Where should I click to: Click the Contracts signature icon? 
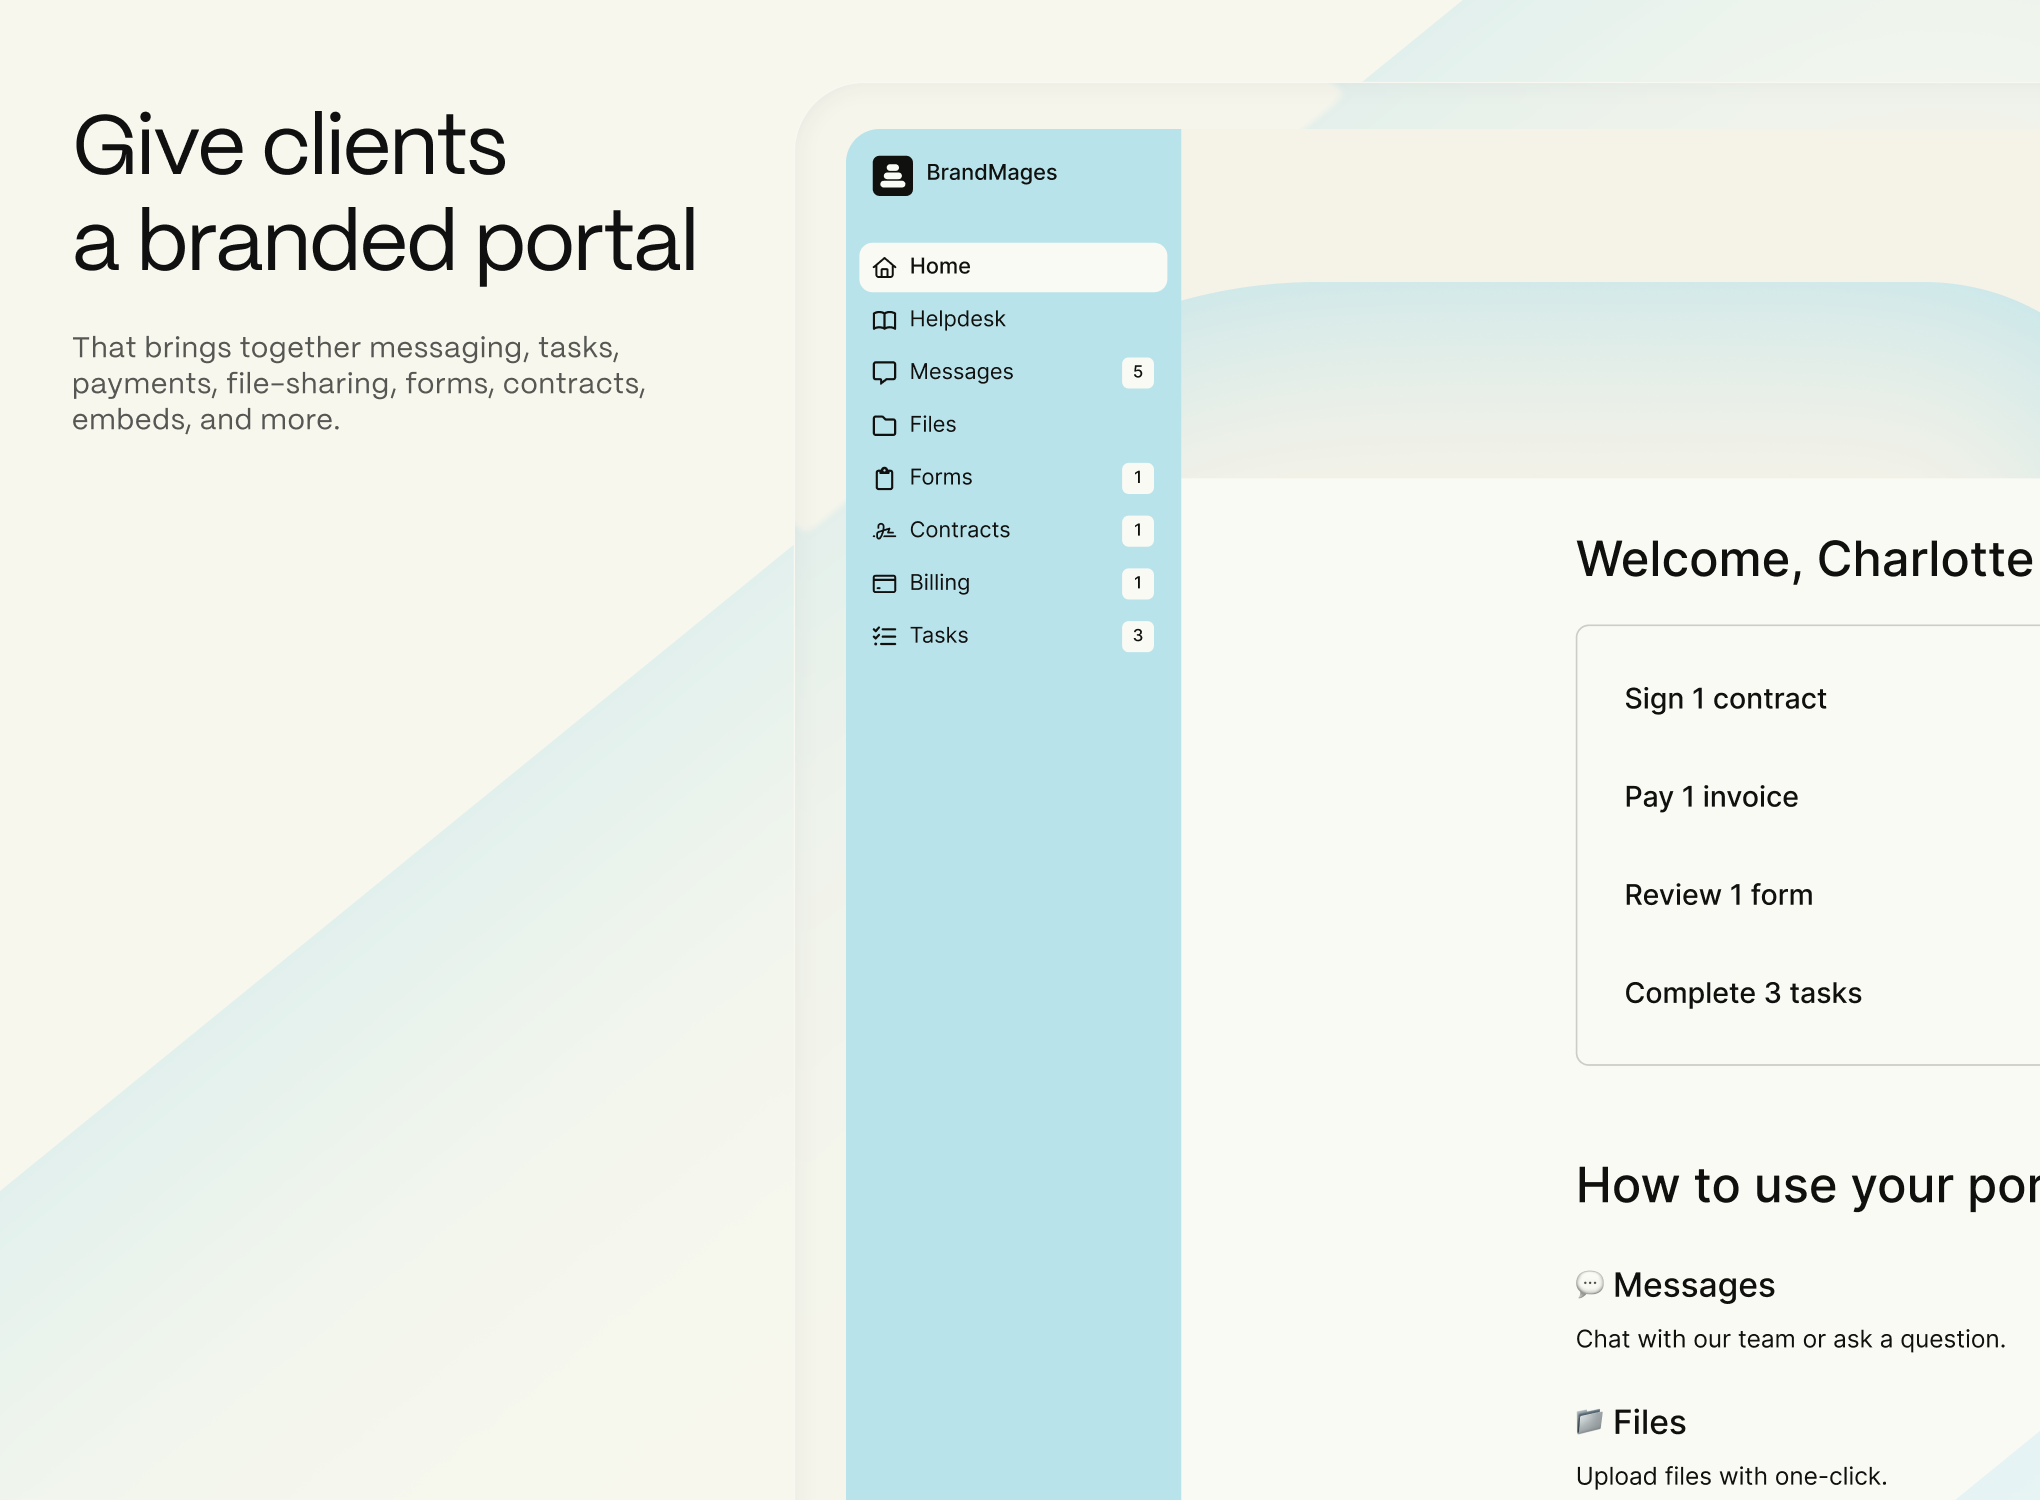(884, 531)
